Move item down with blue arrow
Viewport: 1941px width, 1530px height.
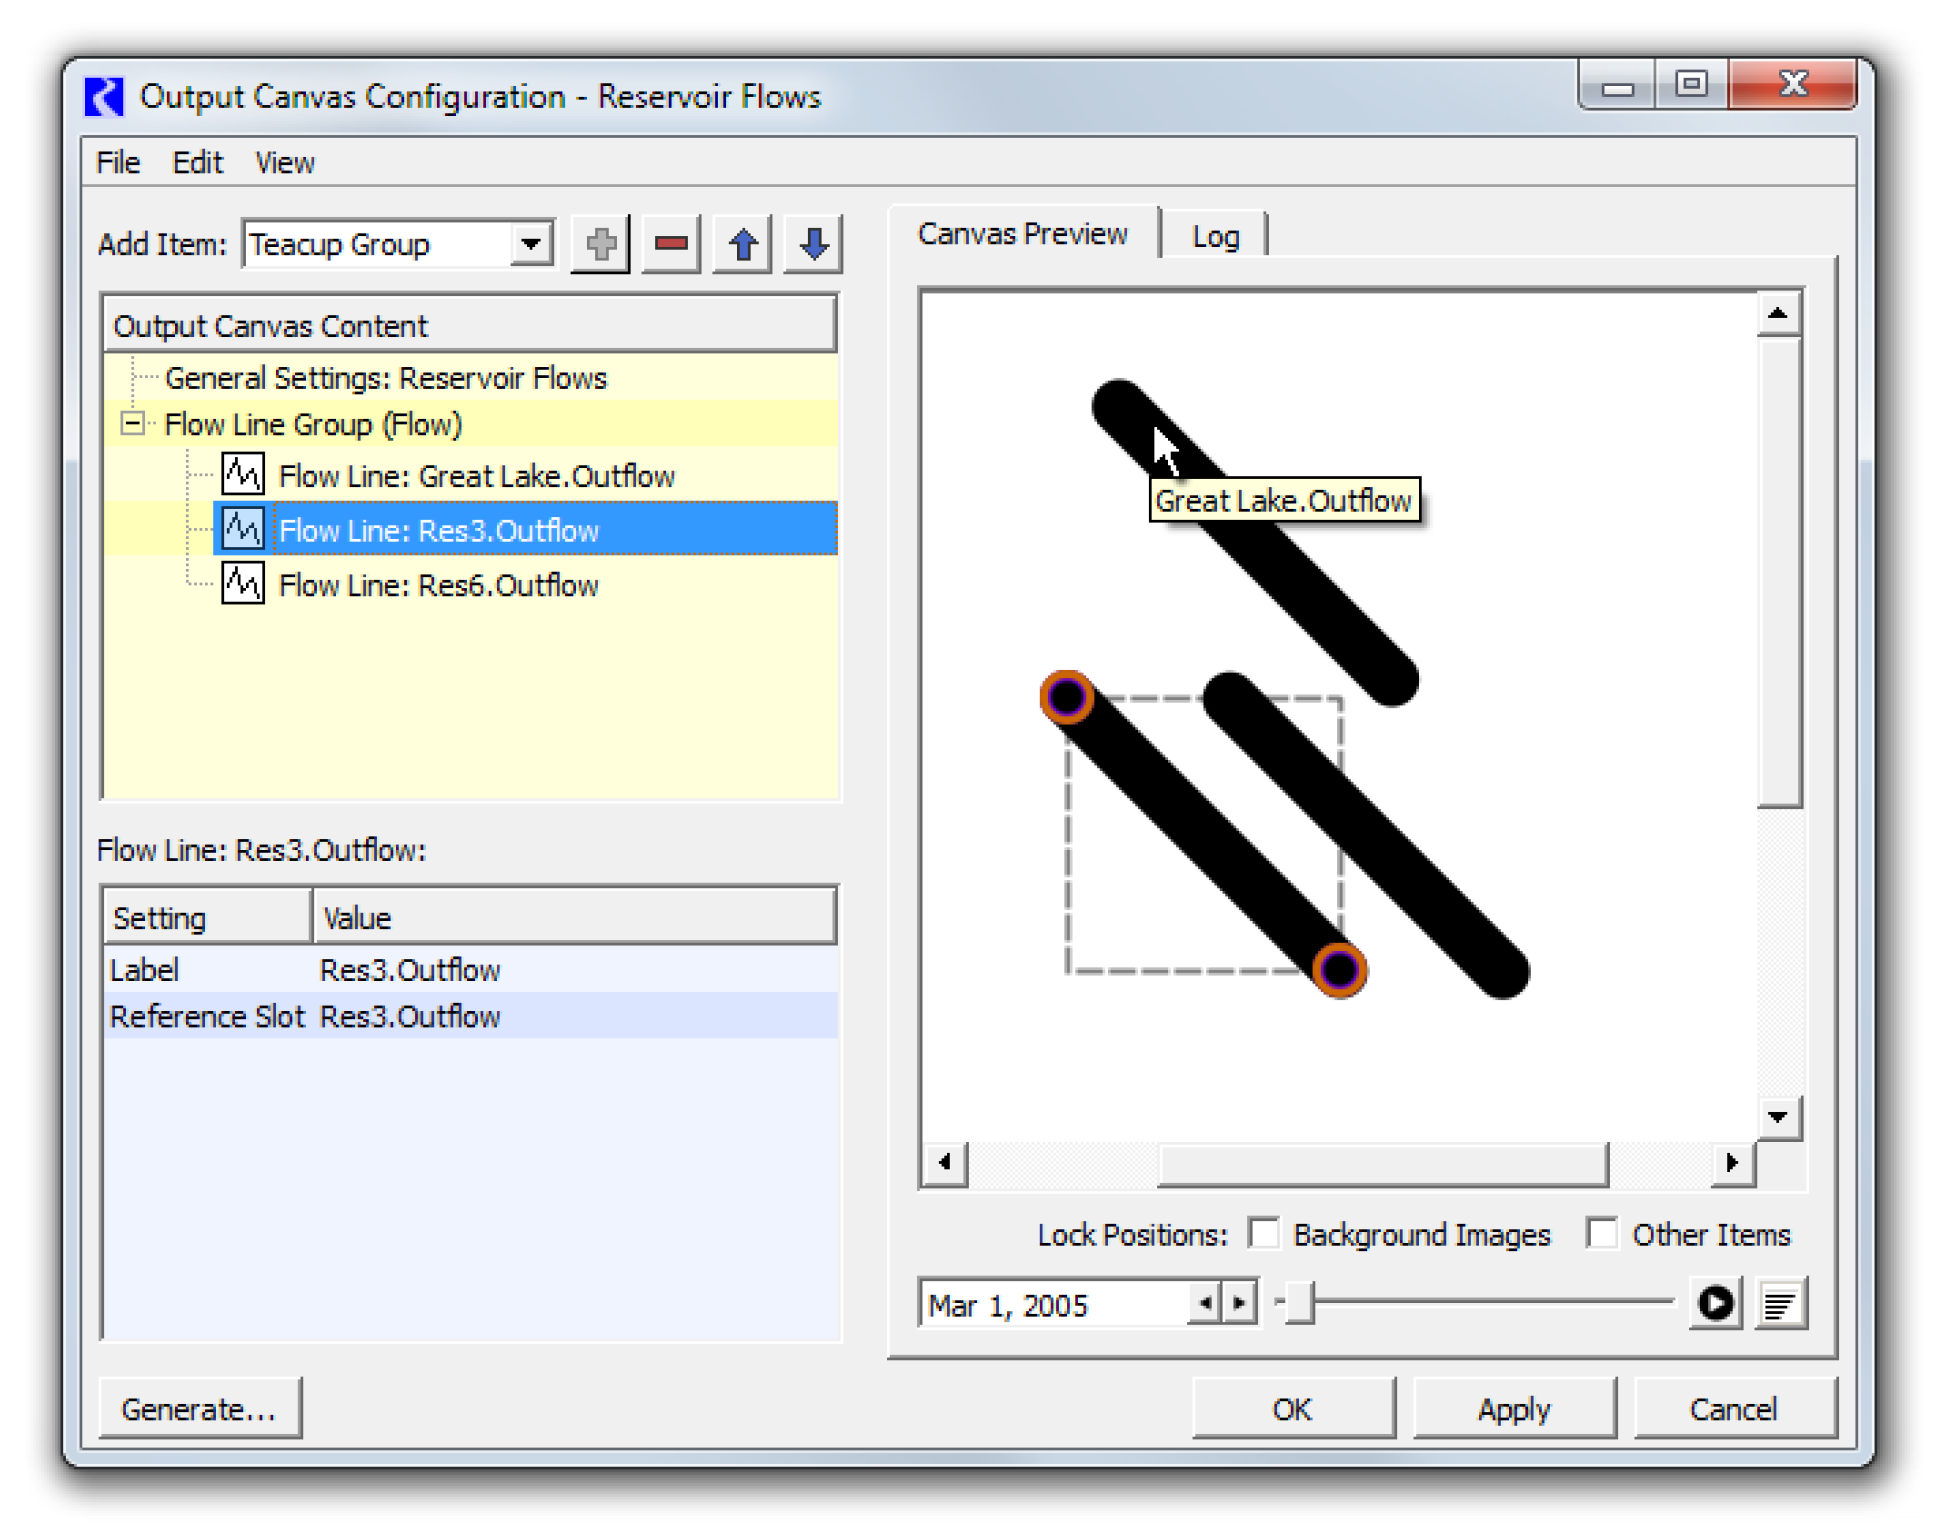814,244
